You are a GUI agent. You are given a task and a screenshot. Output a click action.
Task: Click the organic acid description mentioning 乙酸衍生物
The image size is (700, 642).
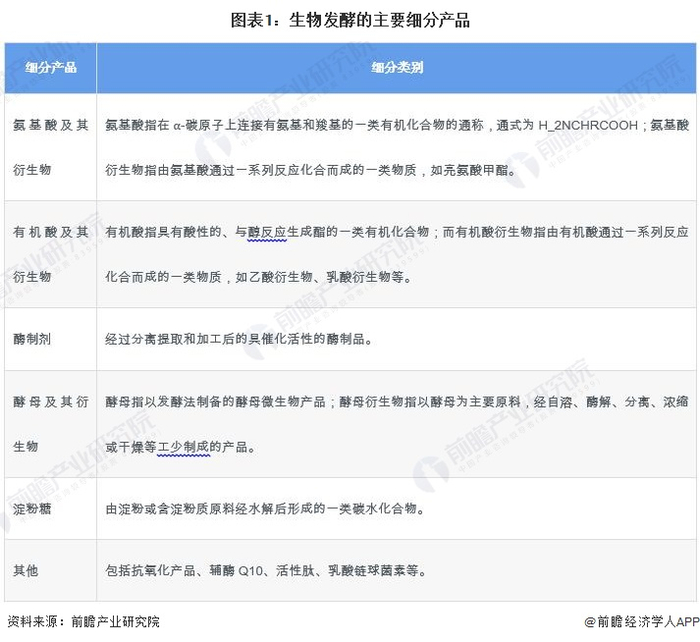(x=397, y=254)
